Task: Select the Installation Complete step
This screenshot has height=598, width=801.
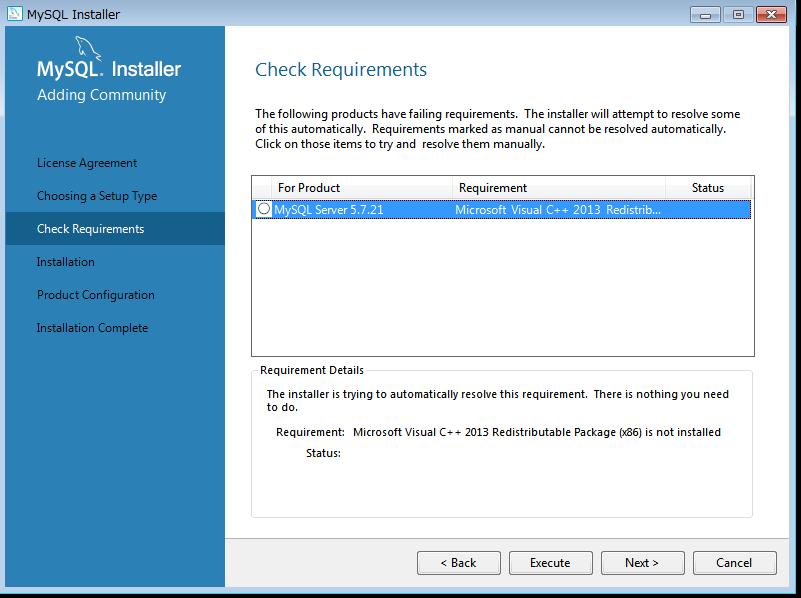Action: click(92, 328)
